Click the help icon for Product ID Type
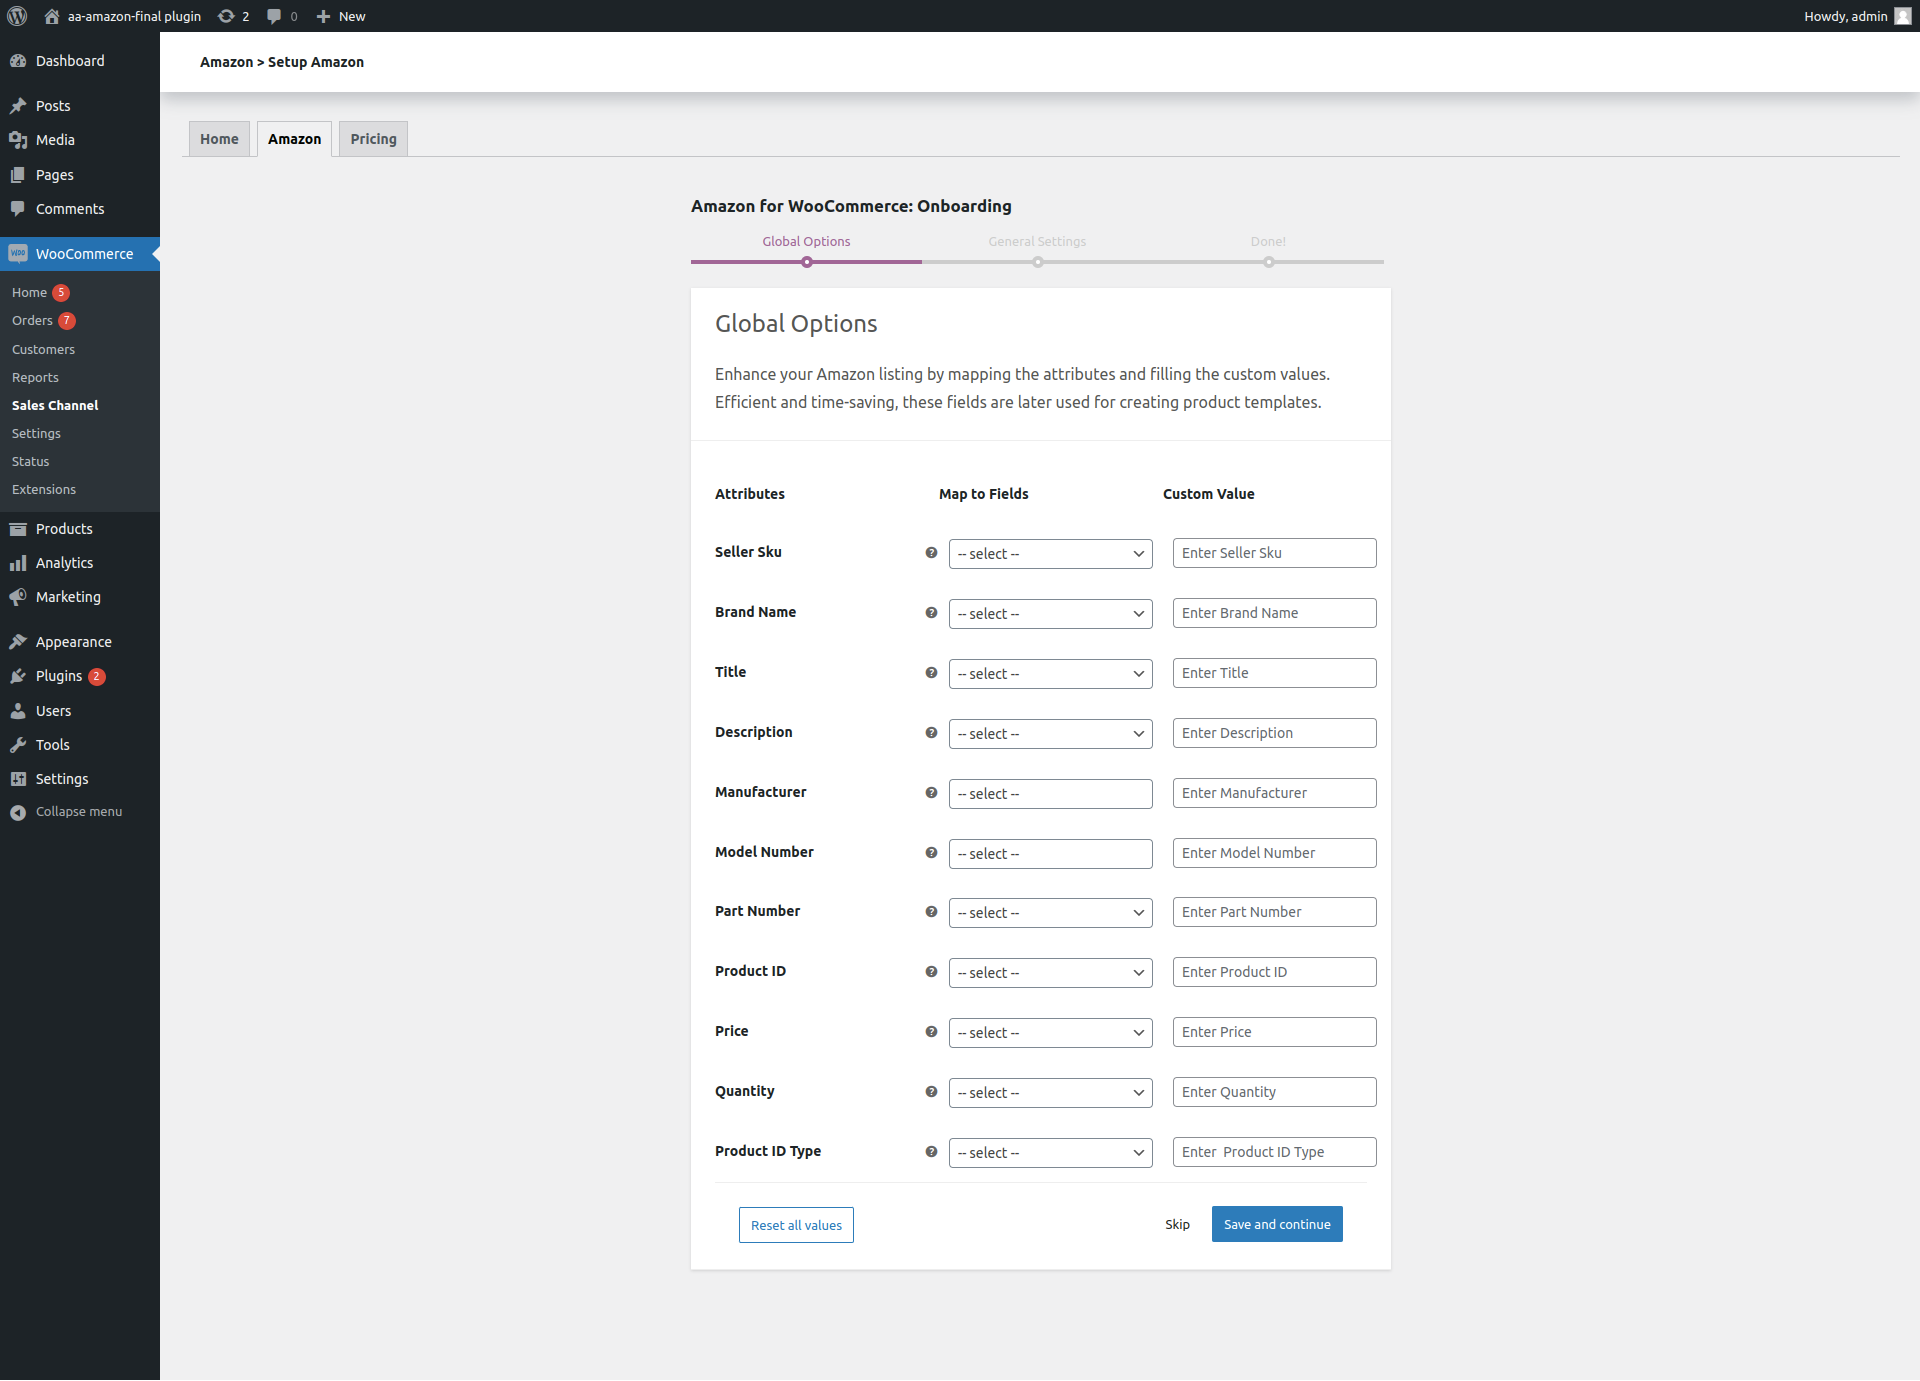 click(x=931, y=1152)
